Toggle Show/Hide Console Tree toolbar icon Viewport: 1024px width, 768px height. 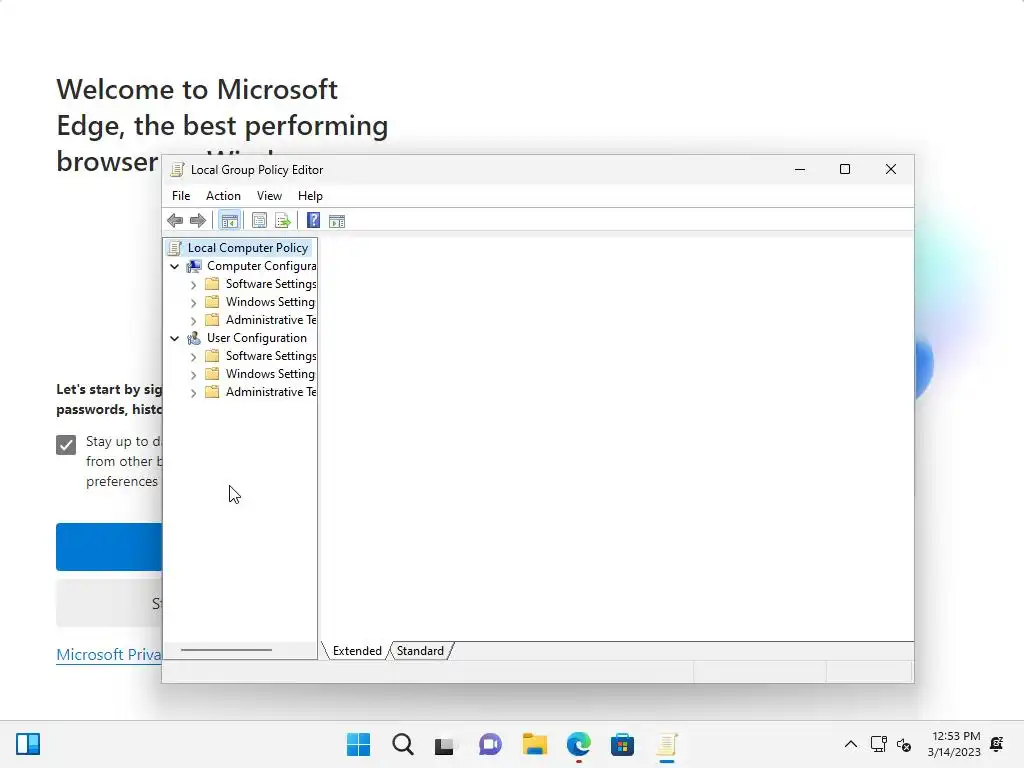229,221
